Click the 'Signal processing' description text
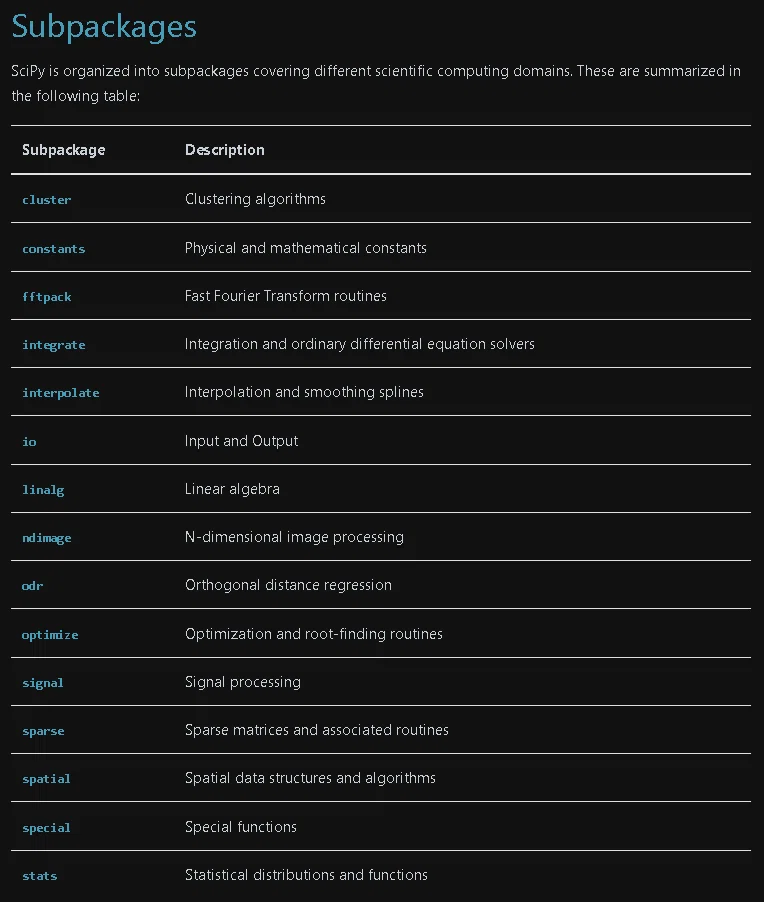The image size is (764, 902). coord(243,682)
